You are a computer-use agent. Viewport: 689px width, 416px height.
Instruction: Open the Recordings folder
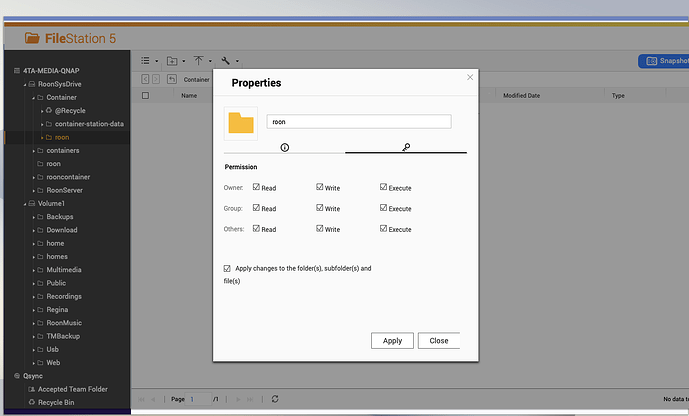64,296
